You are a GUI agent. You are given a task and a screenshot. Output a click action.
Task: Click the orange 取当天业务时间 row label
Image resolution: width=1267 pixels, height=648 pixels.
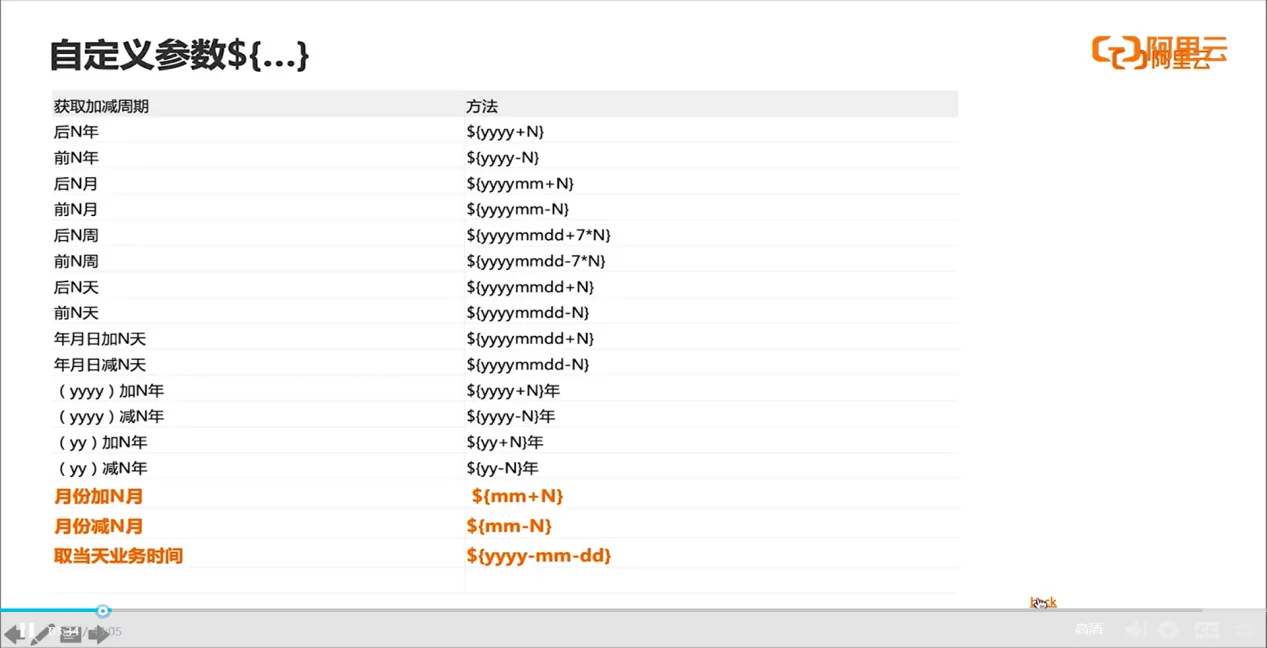click(118, 556)
